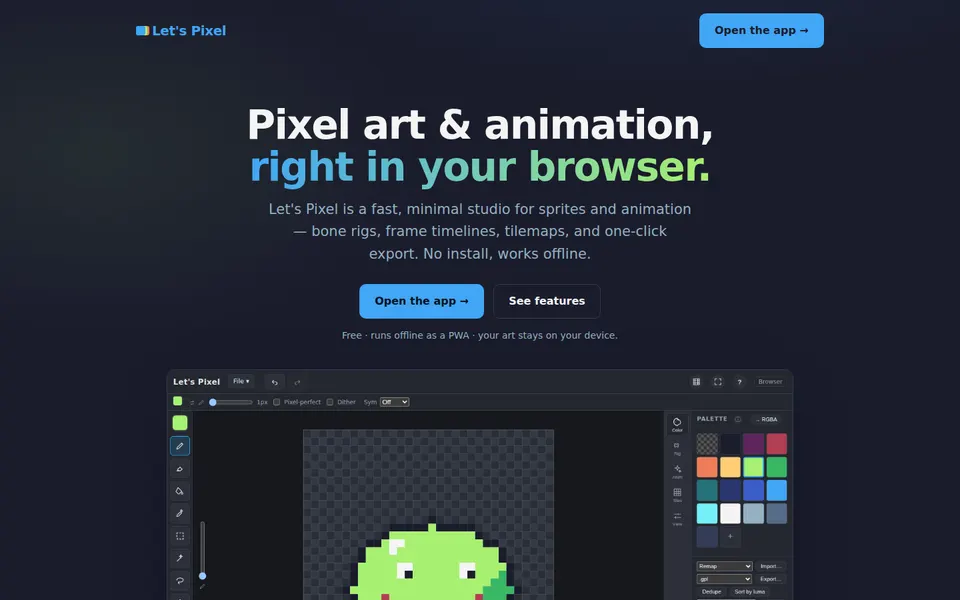Click the fullscreen icon in app header
The width and height of the screenshot is (960, 600).
(718, 381)
